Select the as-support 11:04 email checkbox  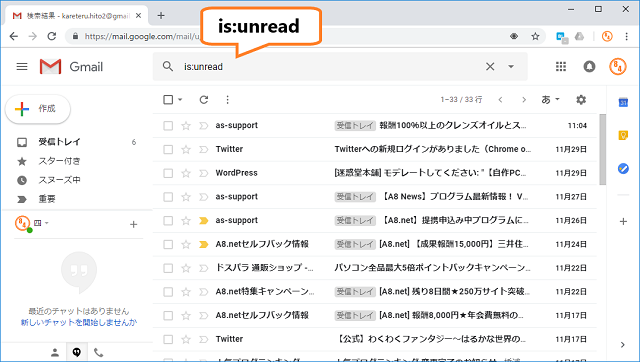tap(168, 126)
